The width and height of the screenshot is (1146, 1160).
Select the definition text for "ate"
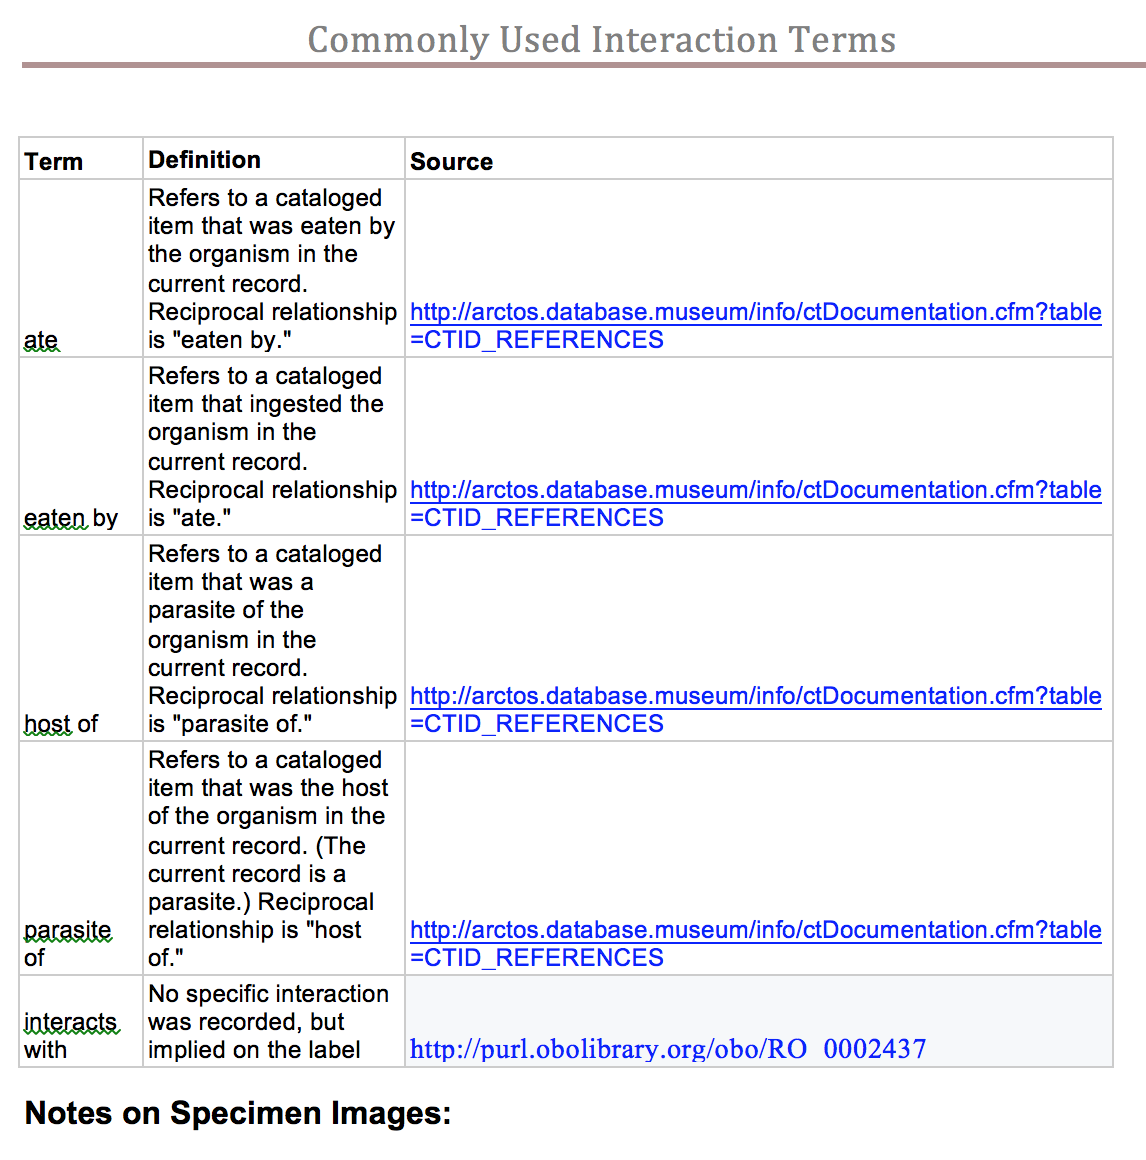point(272,268)
